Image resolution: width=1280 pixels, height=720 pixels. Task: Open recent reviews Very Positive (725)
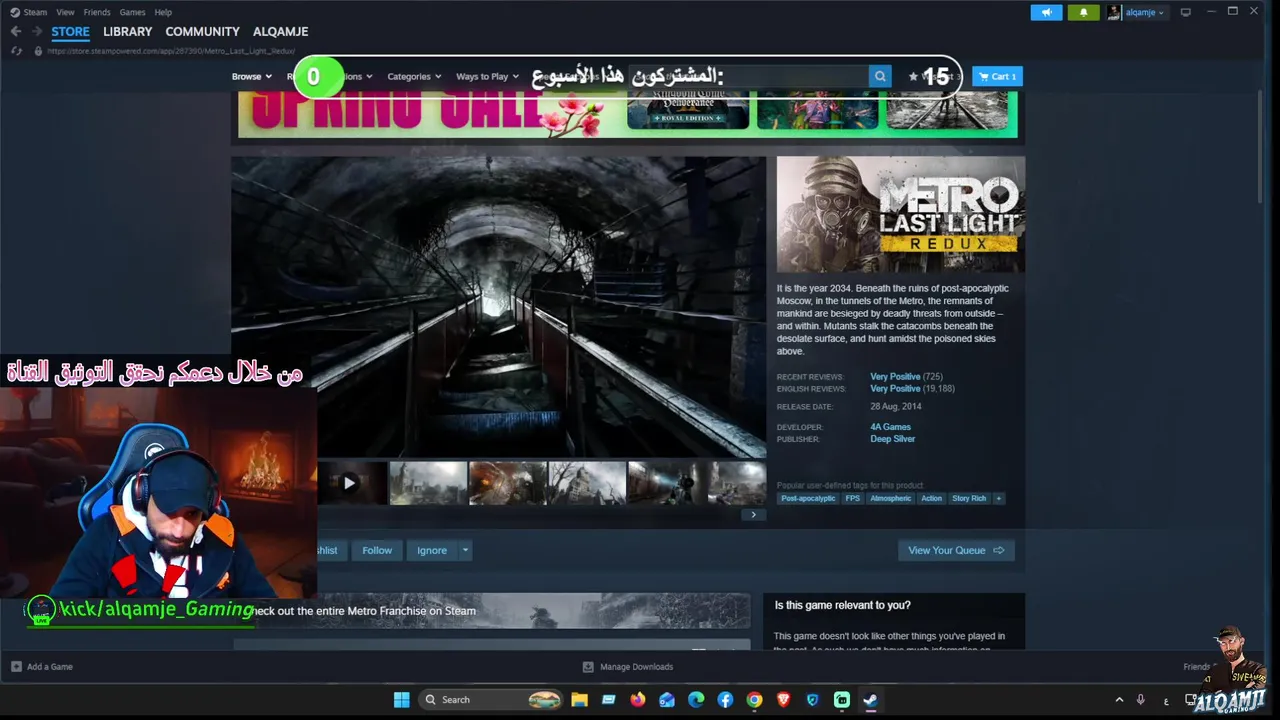tap(906, 377)
